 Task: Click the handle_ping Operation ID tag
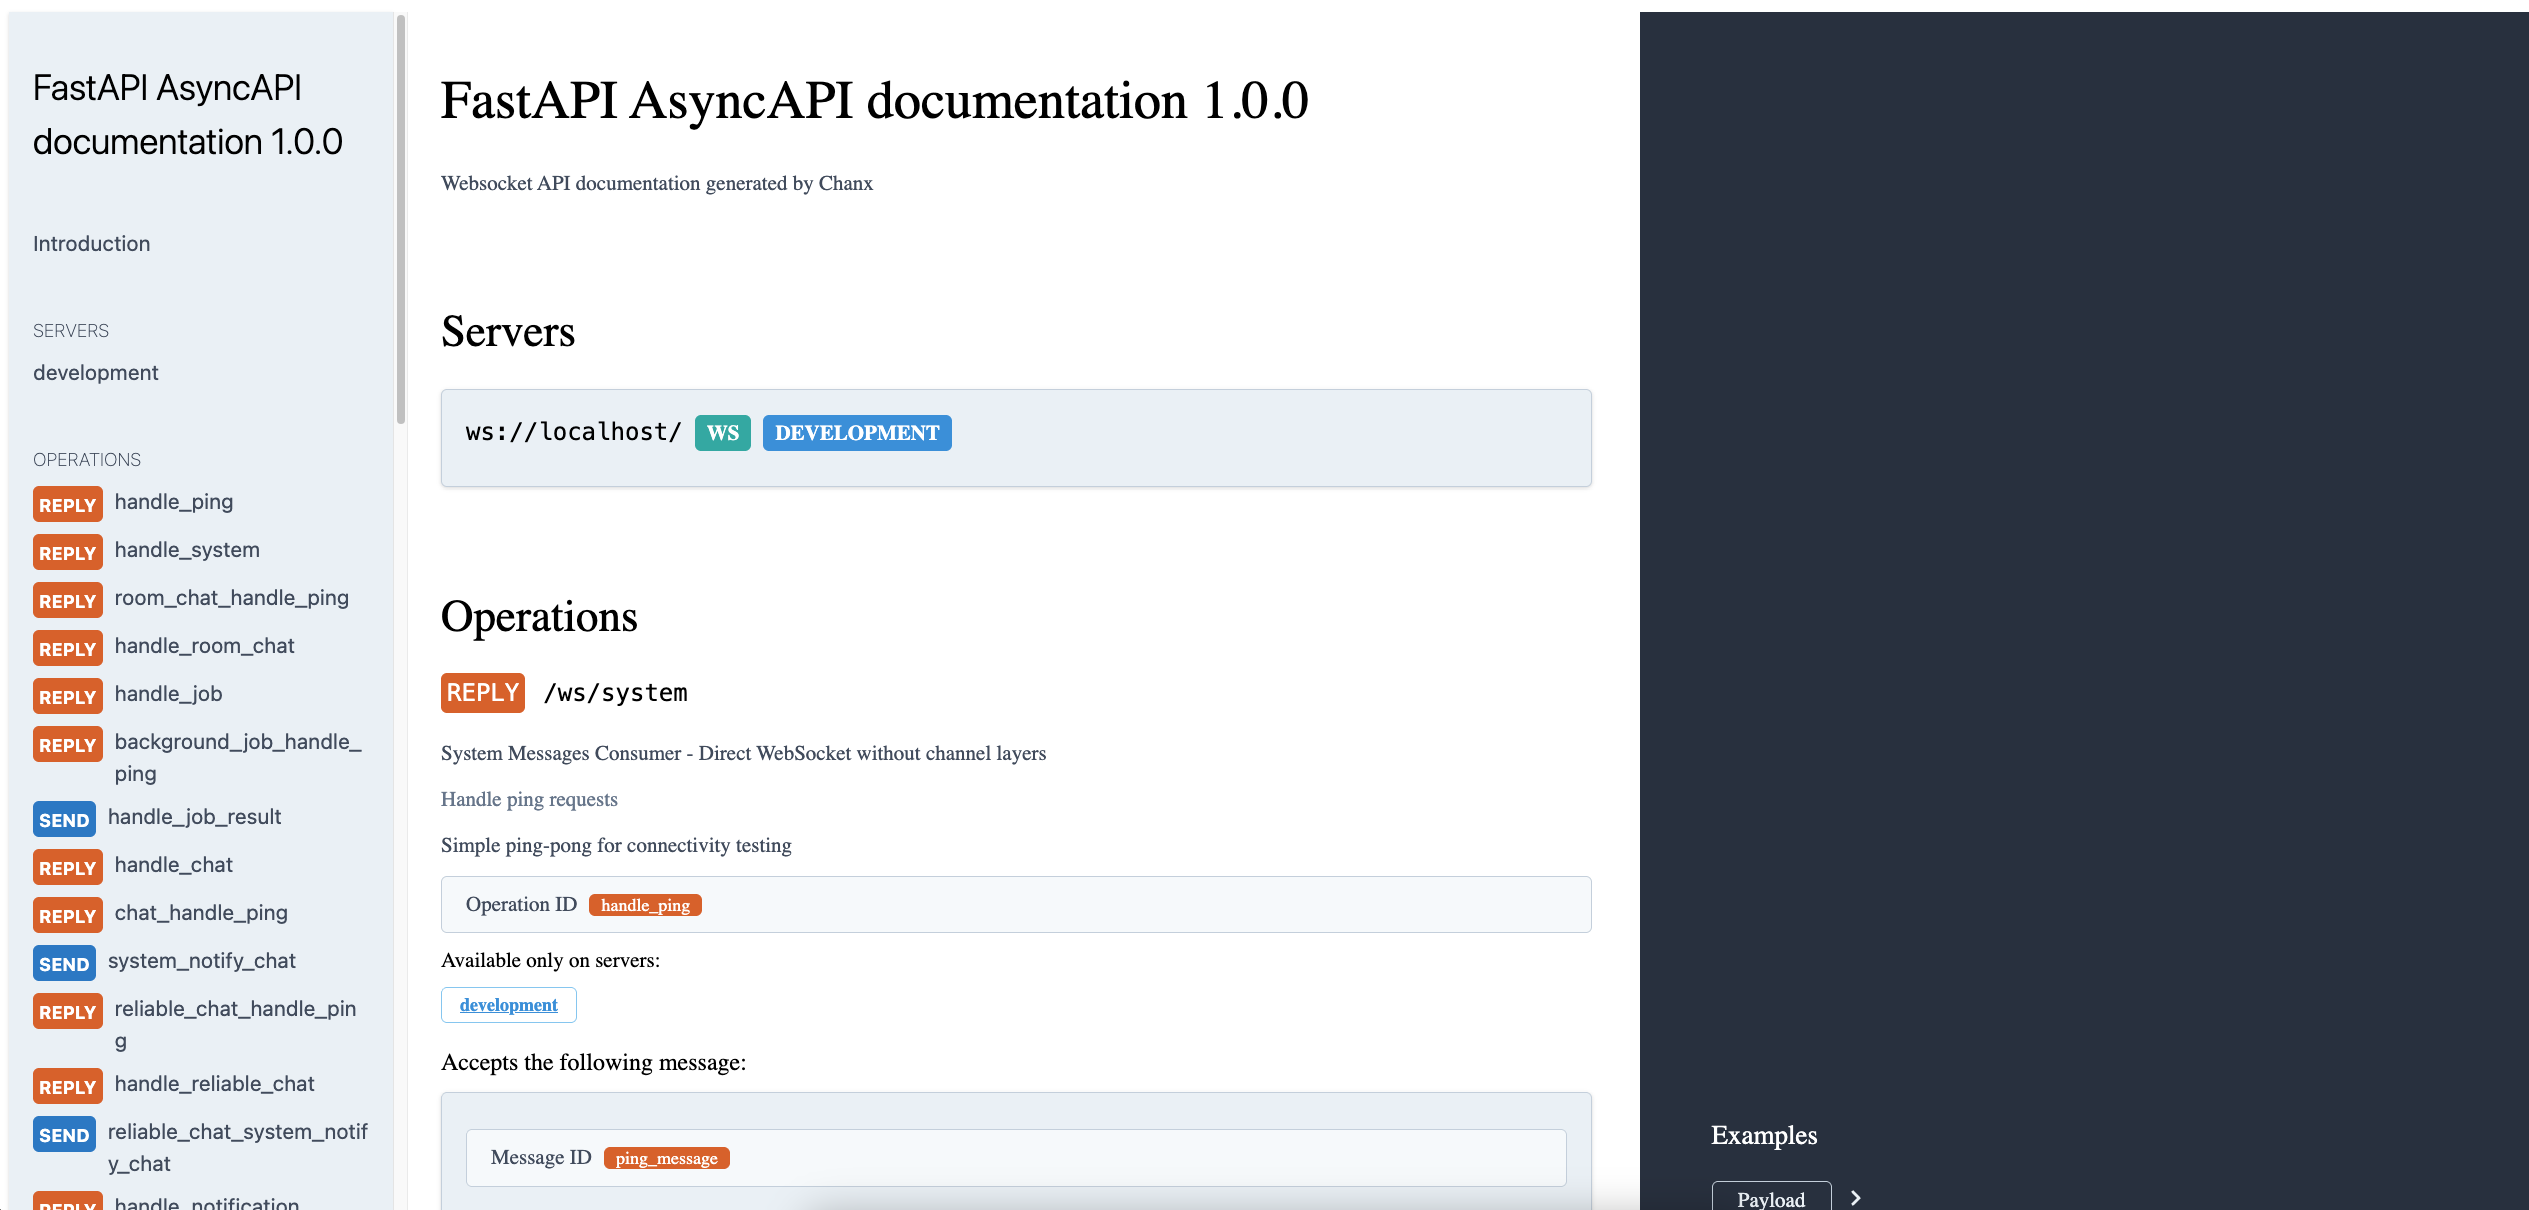pos(645,905)
